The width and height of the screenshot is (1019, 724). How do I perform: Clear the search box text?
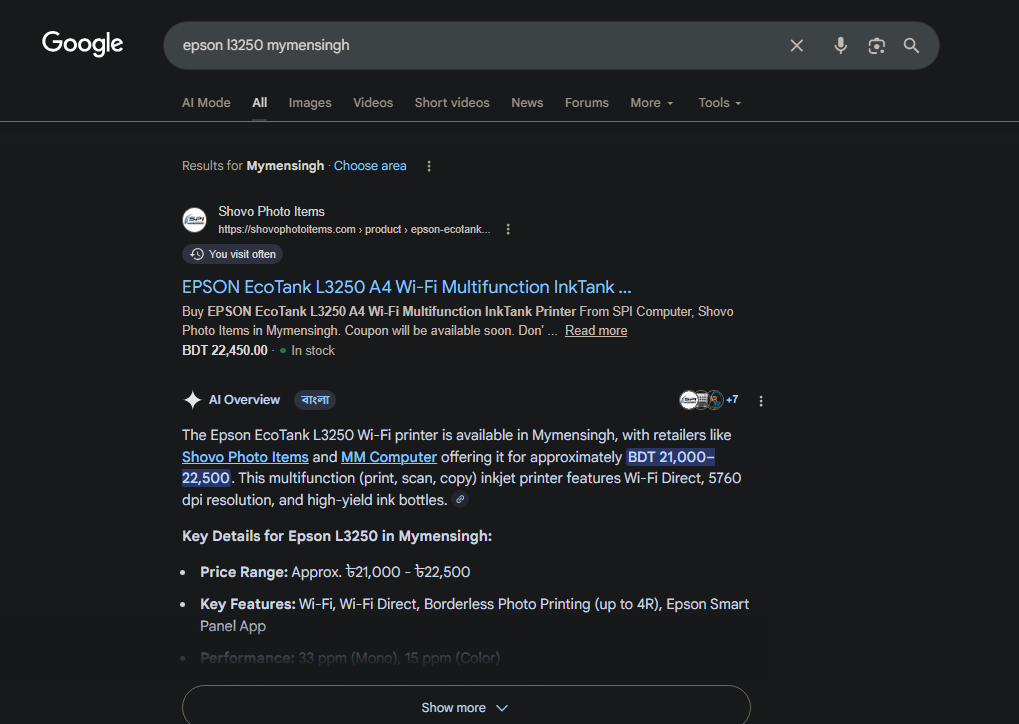coord(797,46)
